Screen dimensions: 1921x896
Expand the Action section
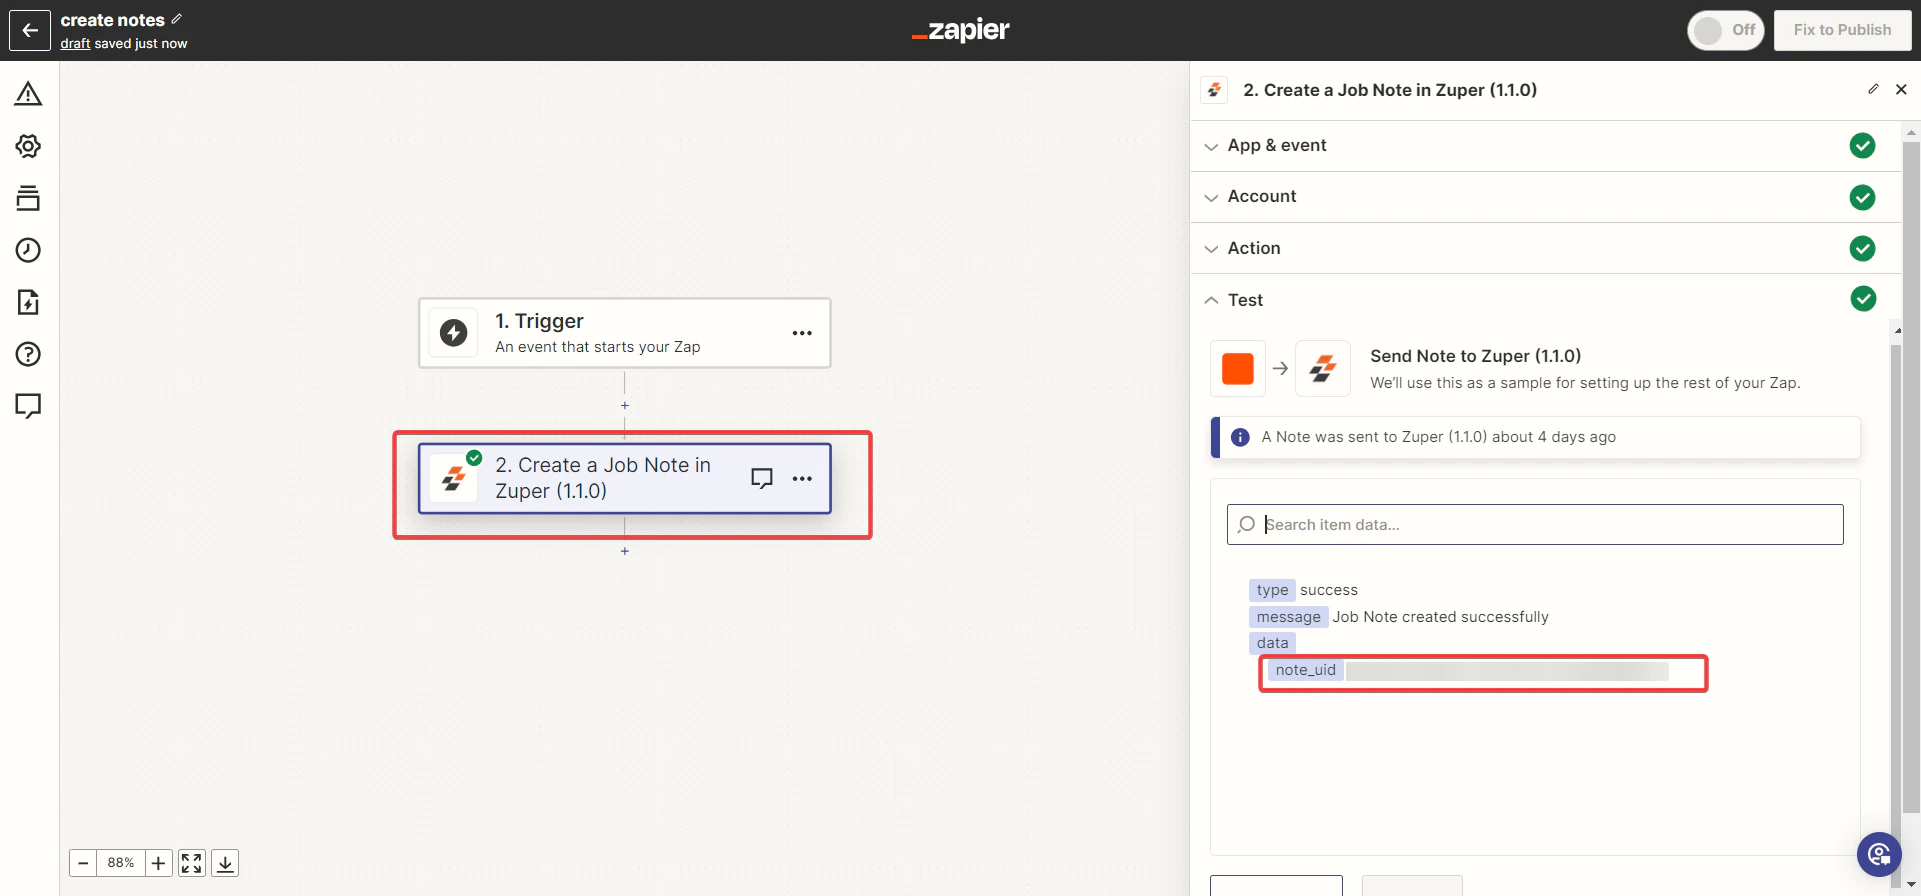point(1545,248)
